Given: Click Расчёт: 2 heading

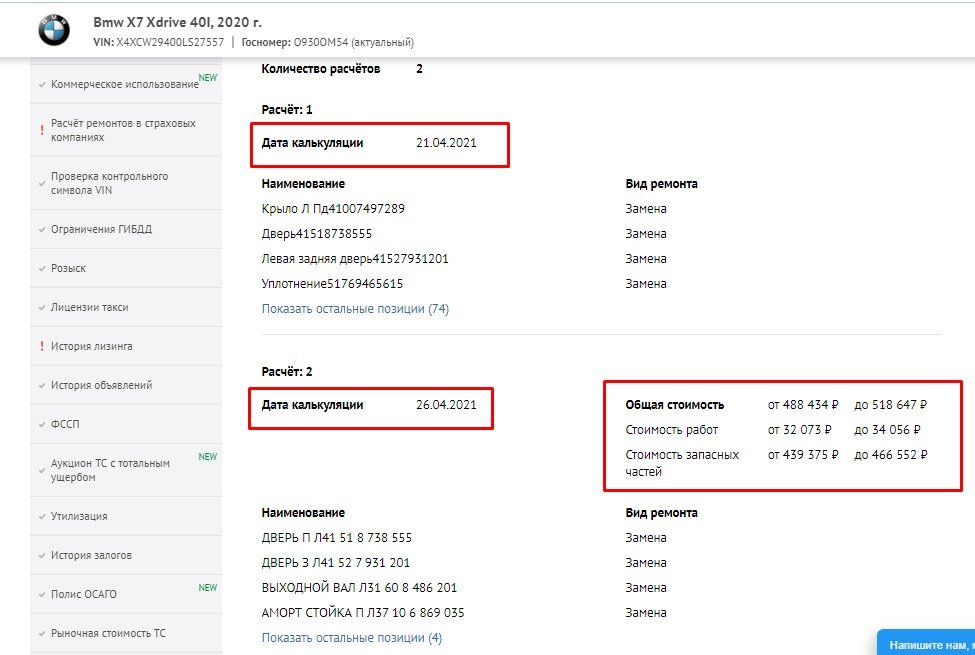Looking at the screenshot, I should [287, 372].
